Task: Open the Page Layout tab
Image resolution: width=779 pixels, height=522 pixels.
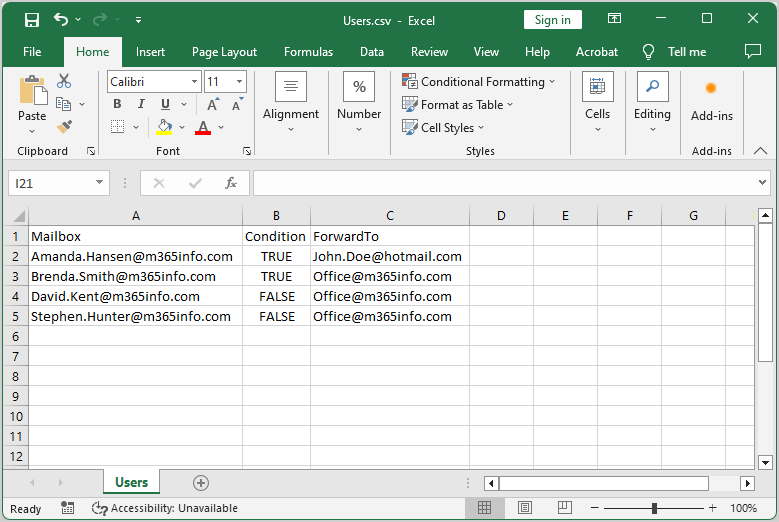Action: tap(224, 52)
